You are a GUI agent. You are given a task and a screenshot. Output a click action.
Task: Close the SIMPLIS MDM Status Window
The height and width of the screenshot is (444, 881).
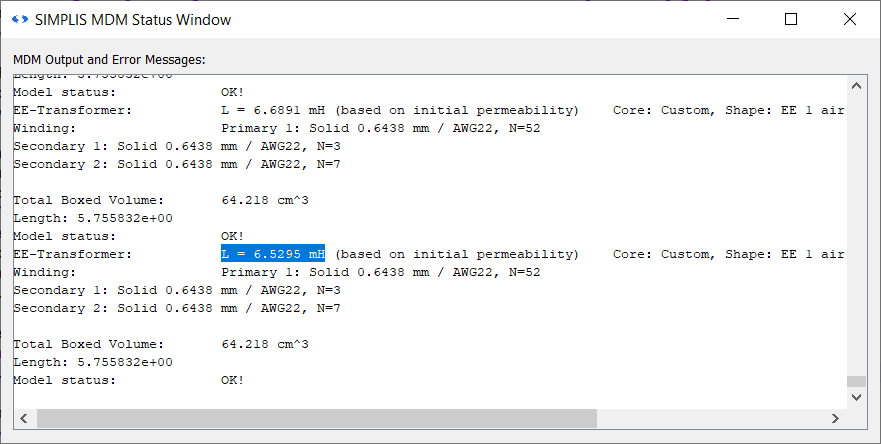tap(850, 20)
